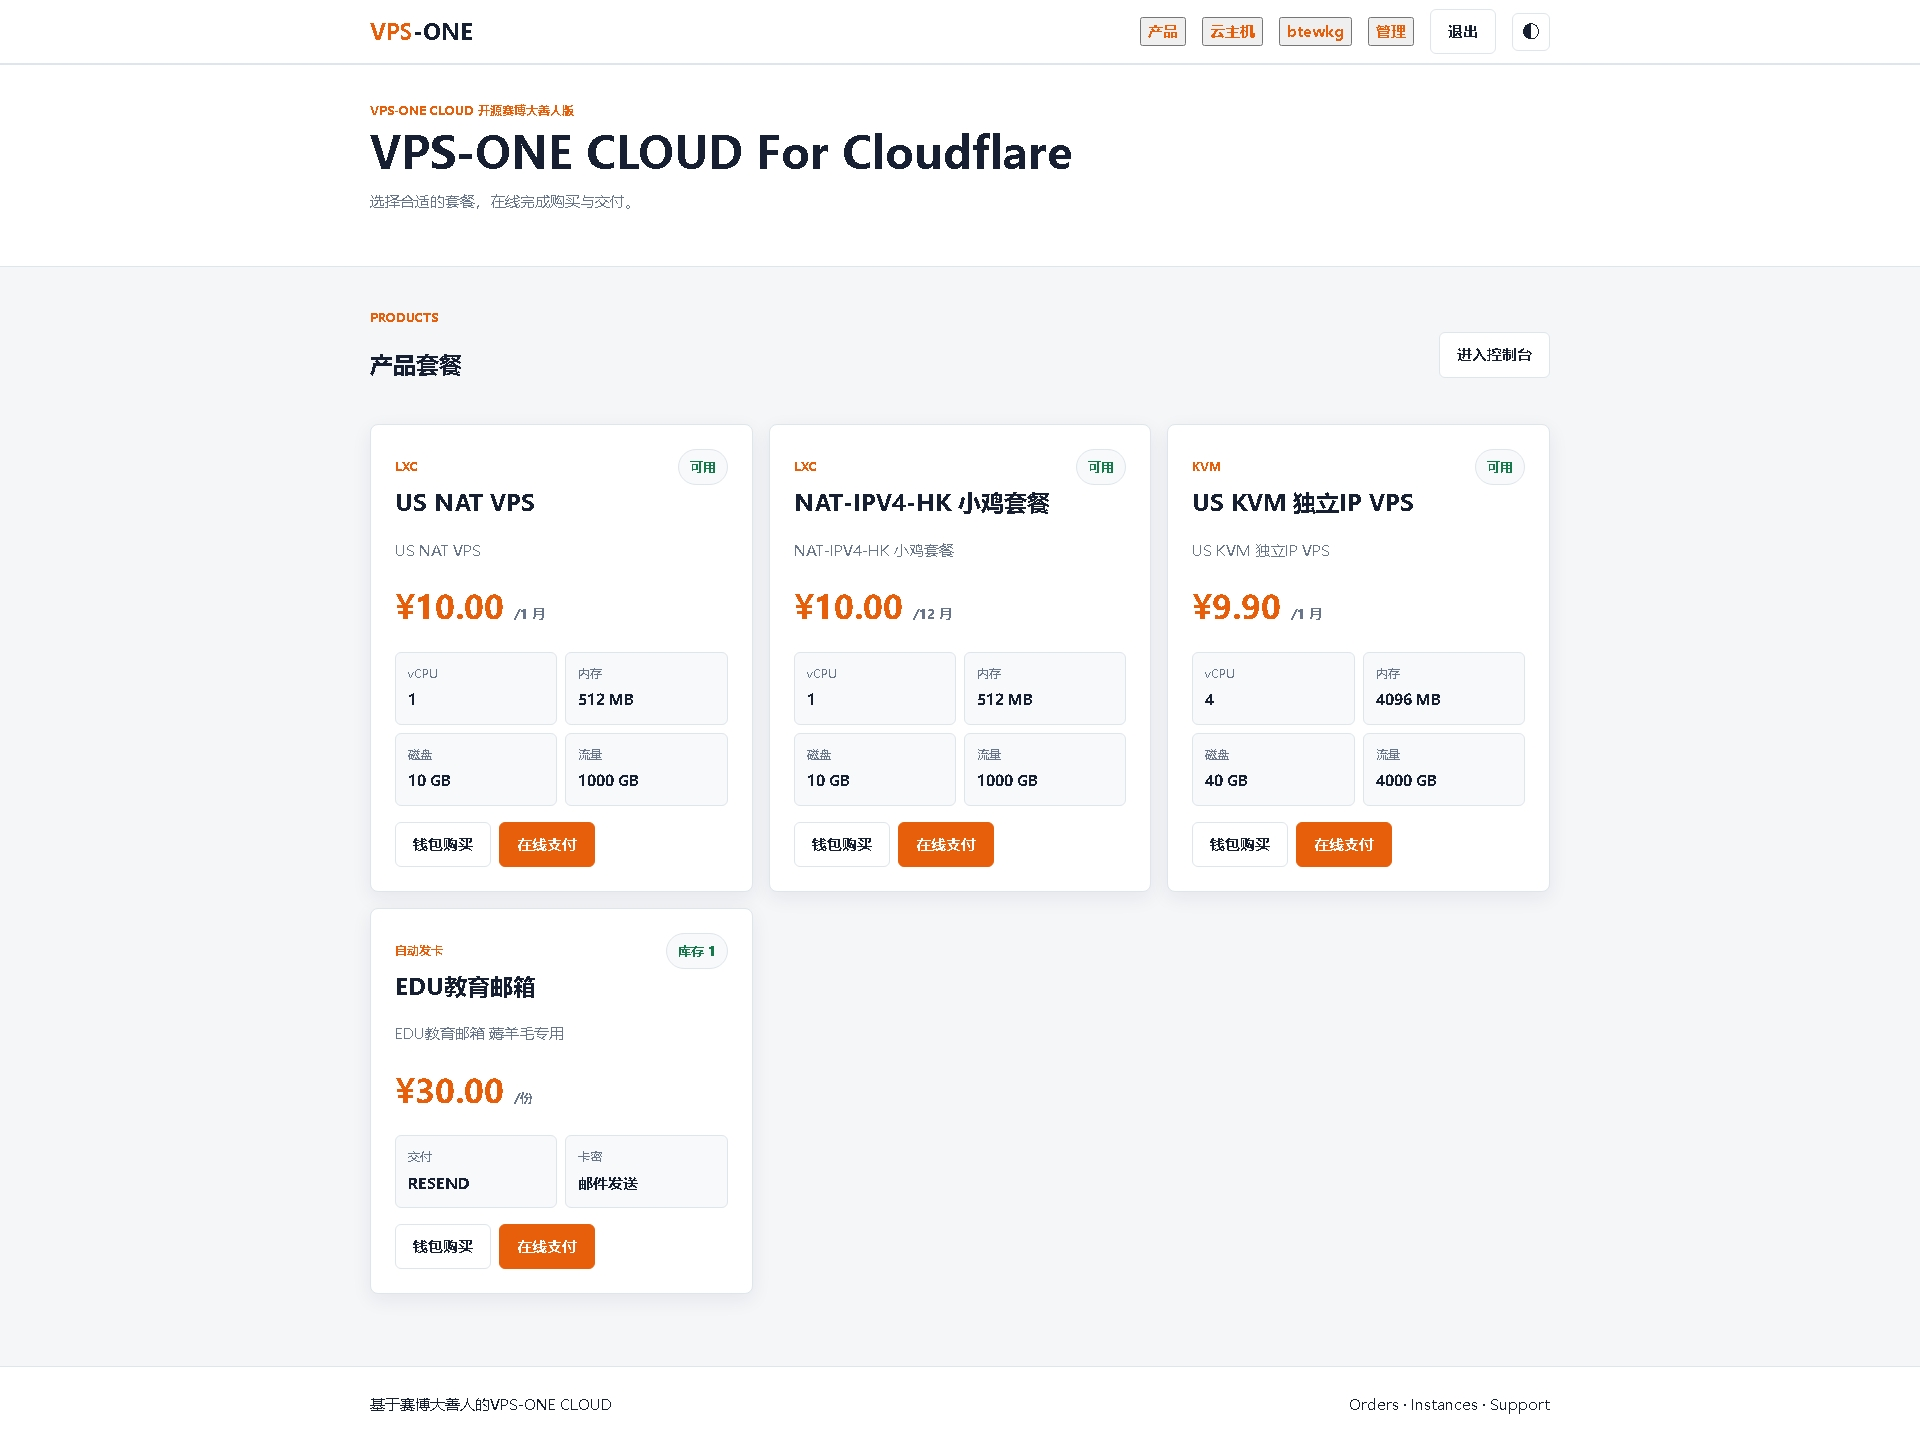Click the 退出 logout button
This screenshot has height=1443, width=1920.
tap(1462, 32)
